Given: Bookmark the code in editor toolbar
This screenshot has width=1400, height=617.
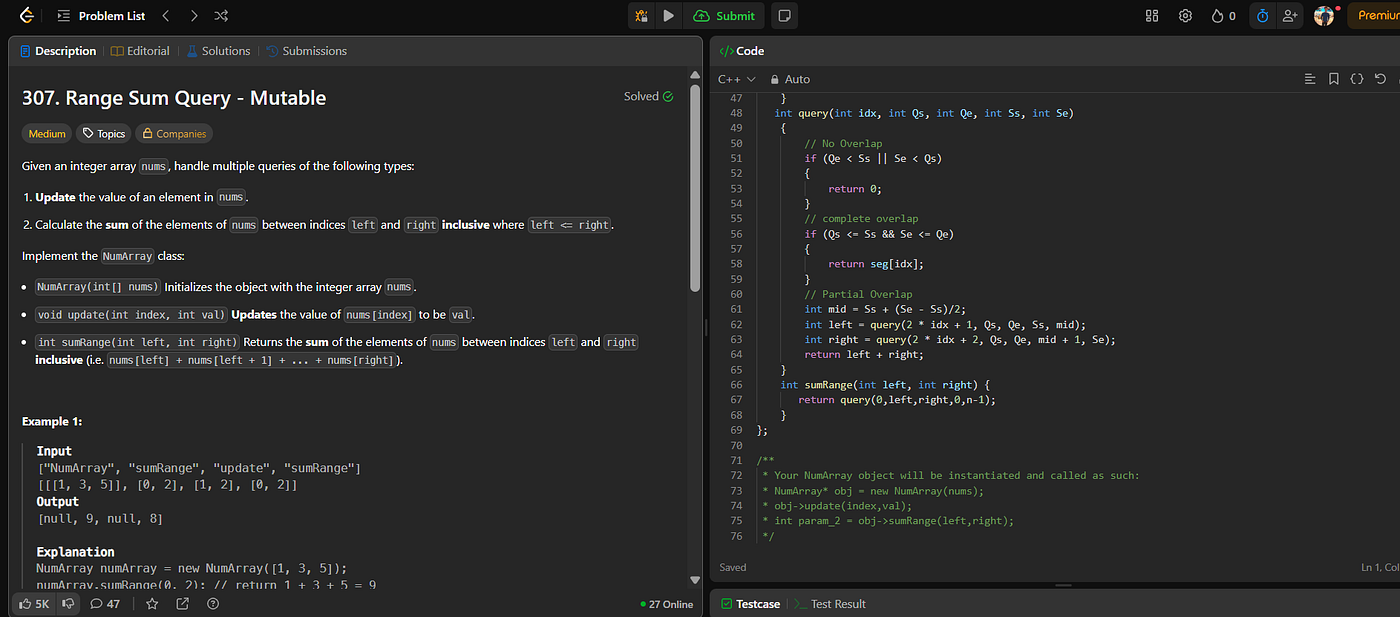Looking at the screenshot, I should click(1333, 79).
